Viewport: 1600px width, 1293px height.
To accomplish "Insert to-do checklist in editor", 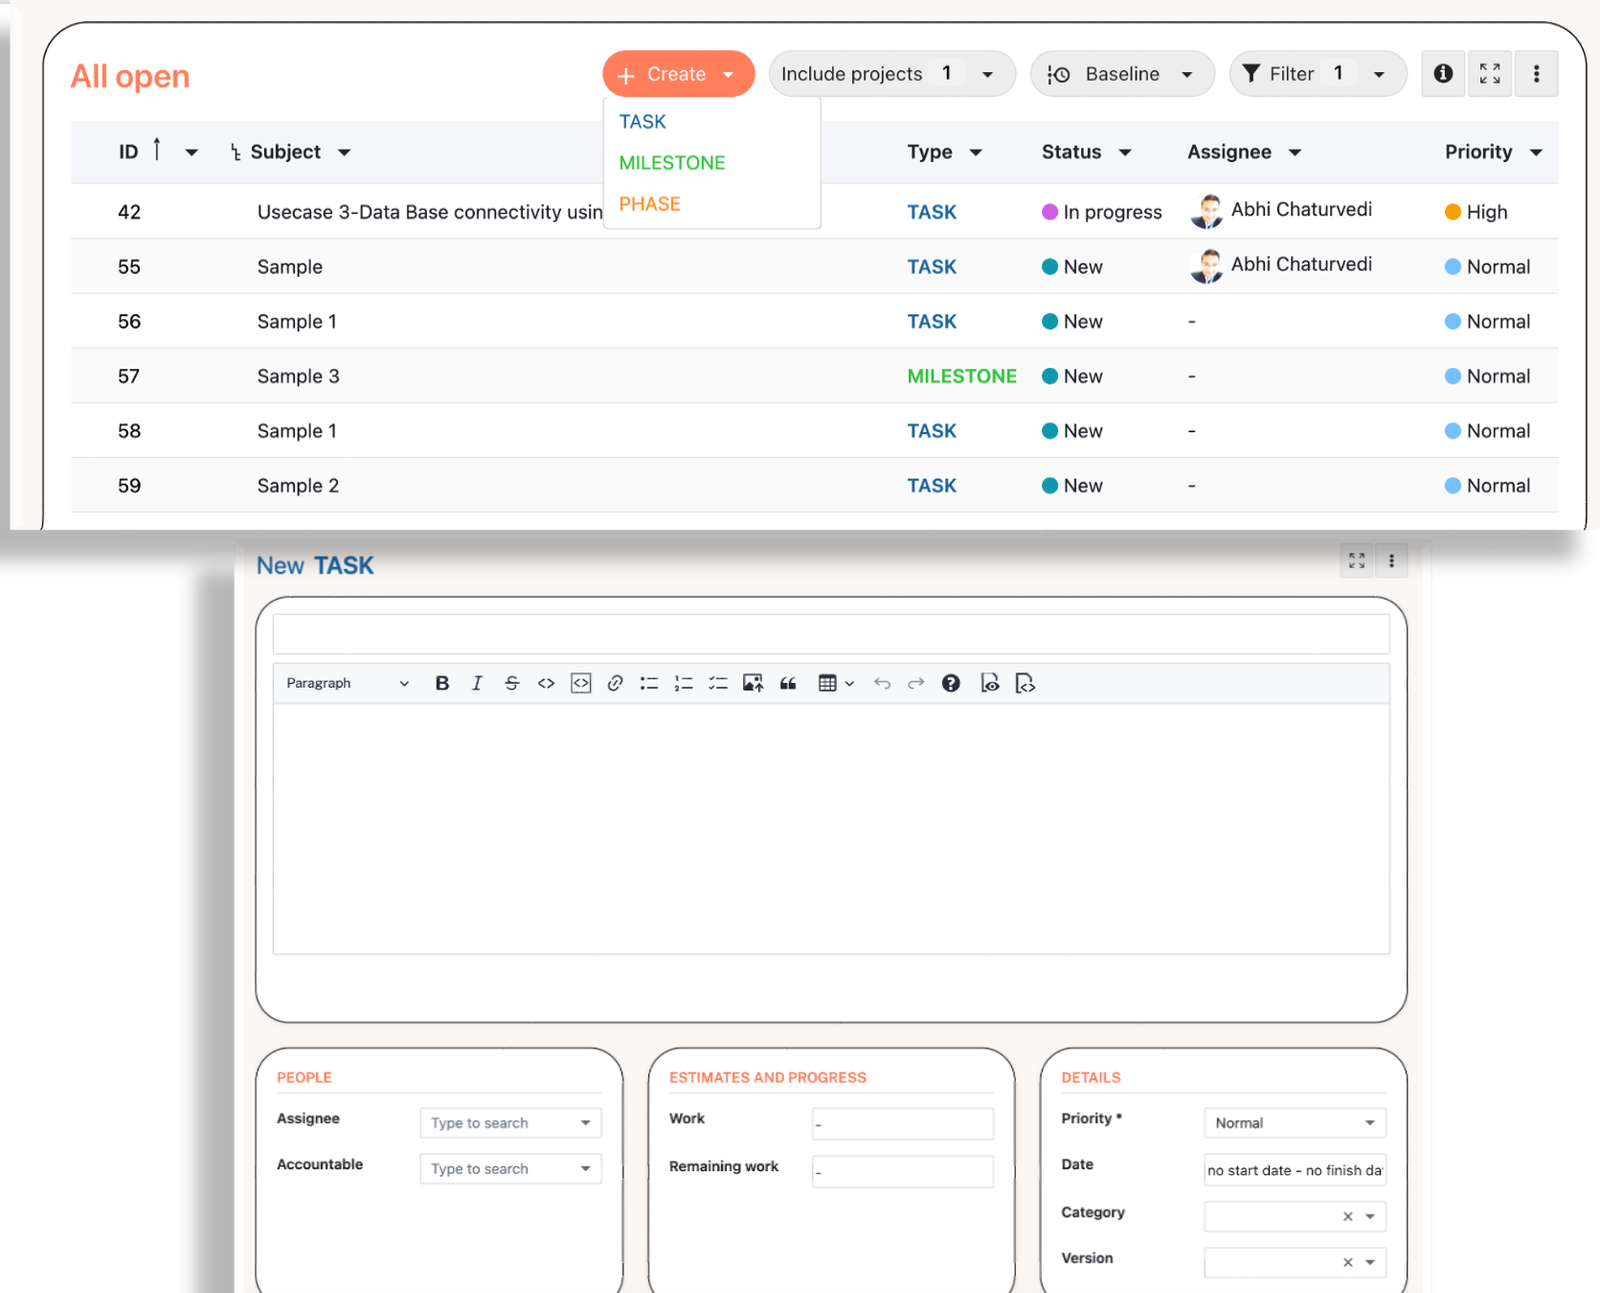I will coord(718,683).
